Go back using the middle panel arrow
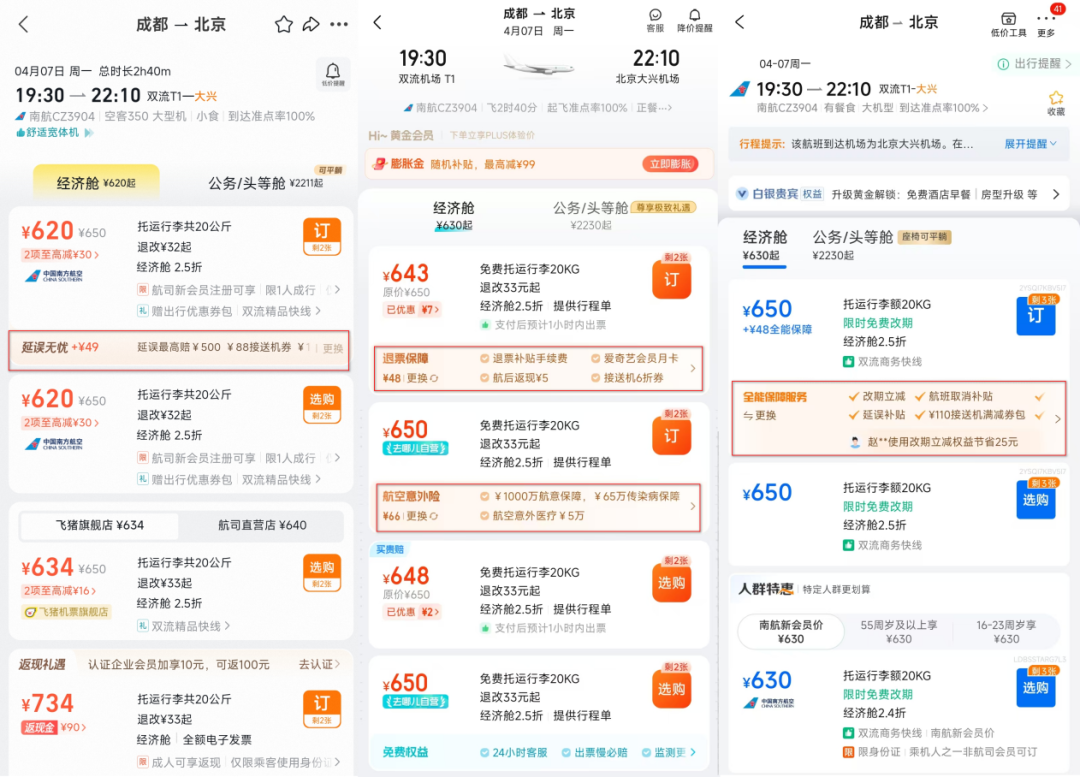Screen dimensions: 1080x777 (377, 23)
